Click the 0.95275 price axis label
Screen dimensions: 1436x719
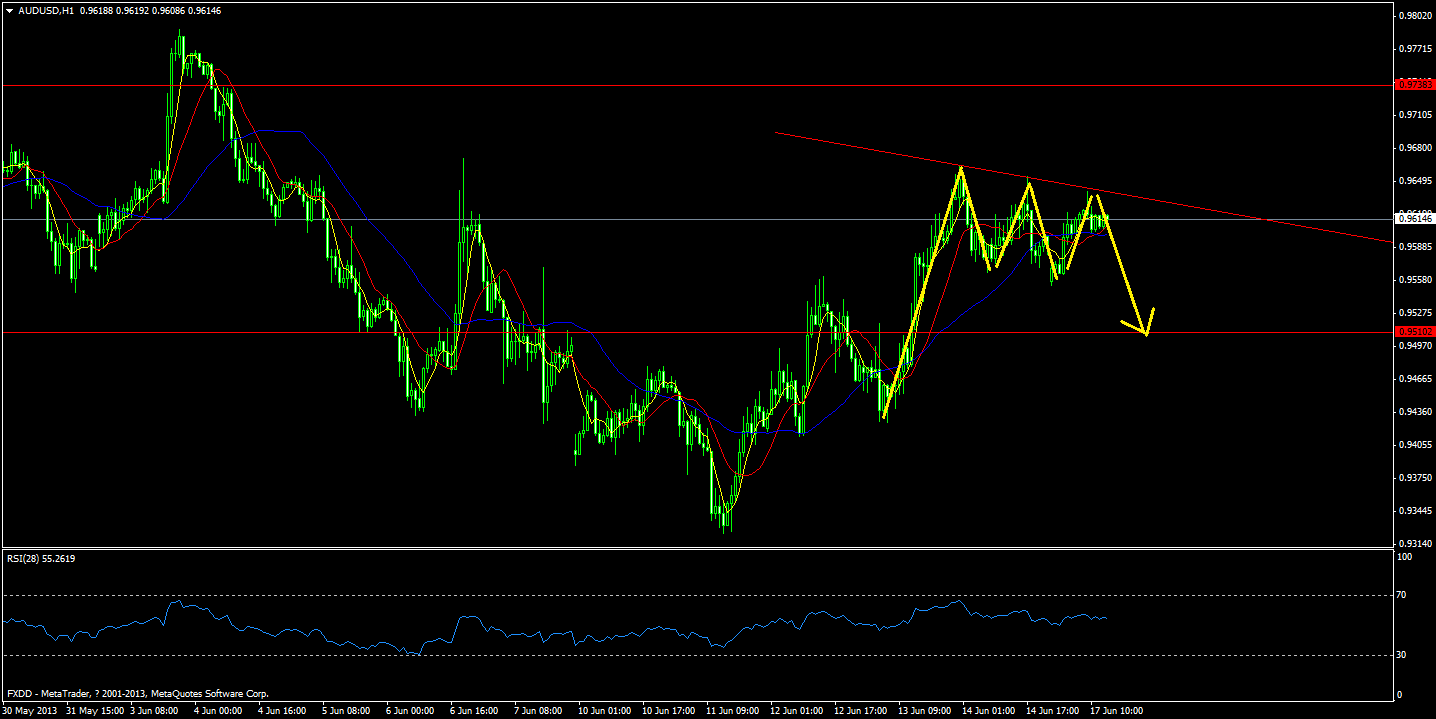coord(1414,313)
